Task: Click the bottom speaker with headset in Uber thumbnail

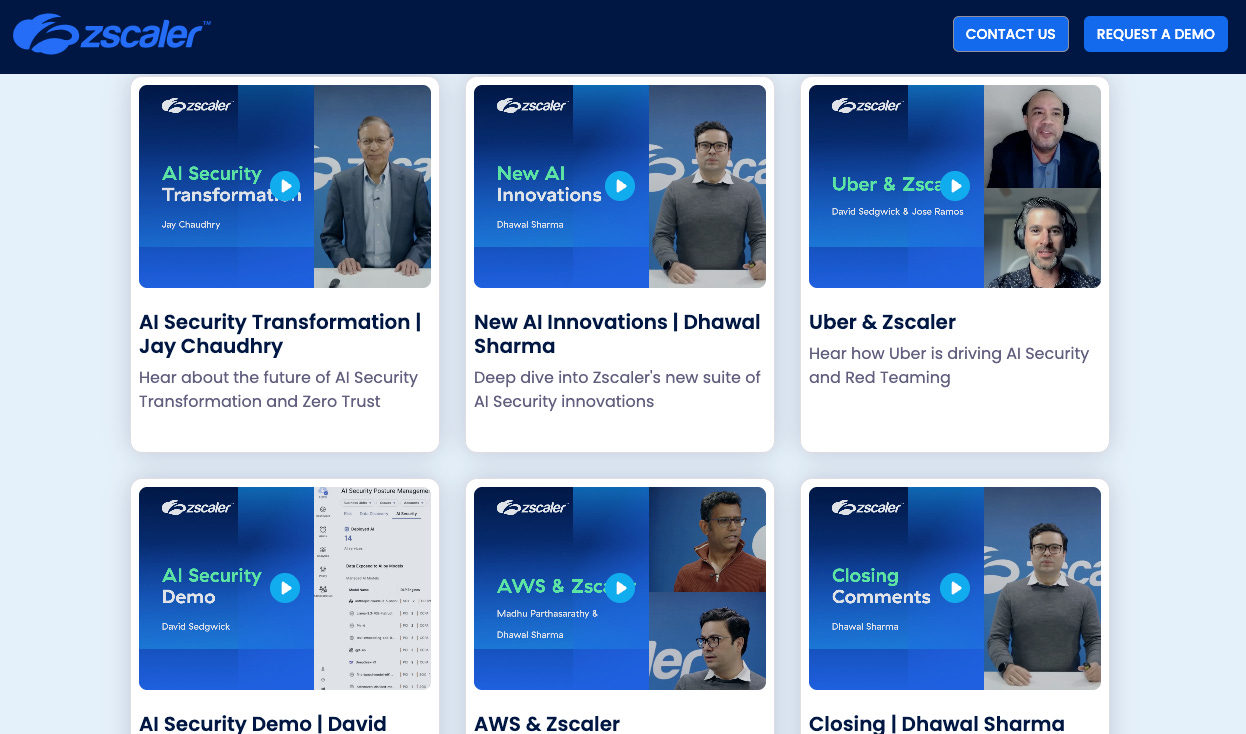Action: click(x=1042, y=238)
